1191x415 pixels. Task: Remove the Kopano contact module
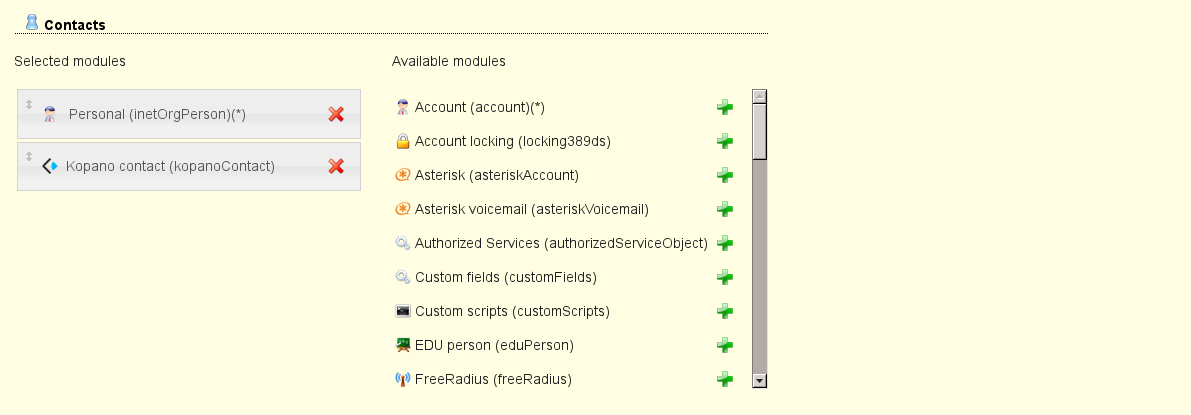pyautogui.click(x=336, y=166)
